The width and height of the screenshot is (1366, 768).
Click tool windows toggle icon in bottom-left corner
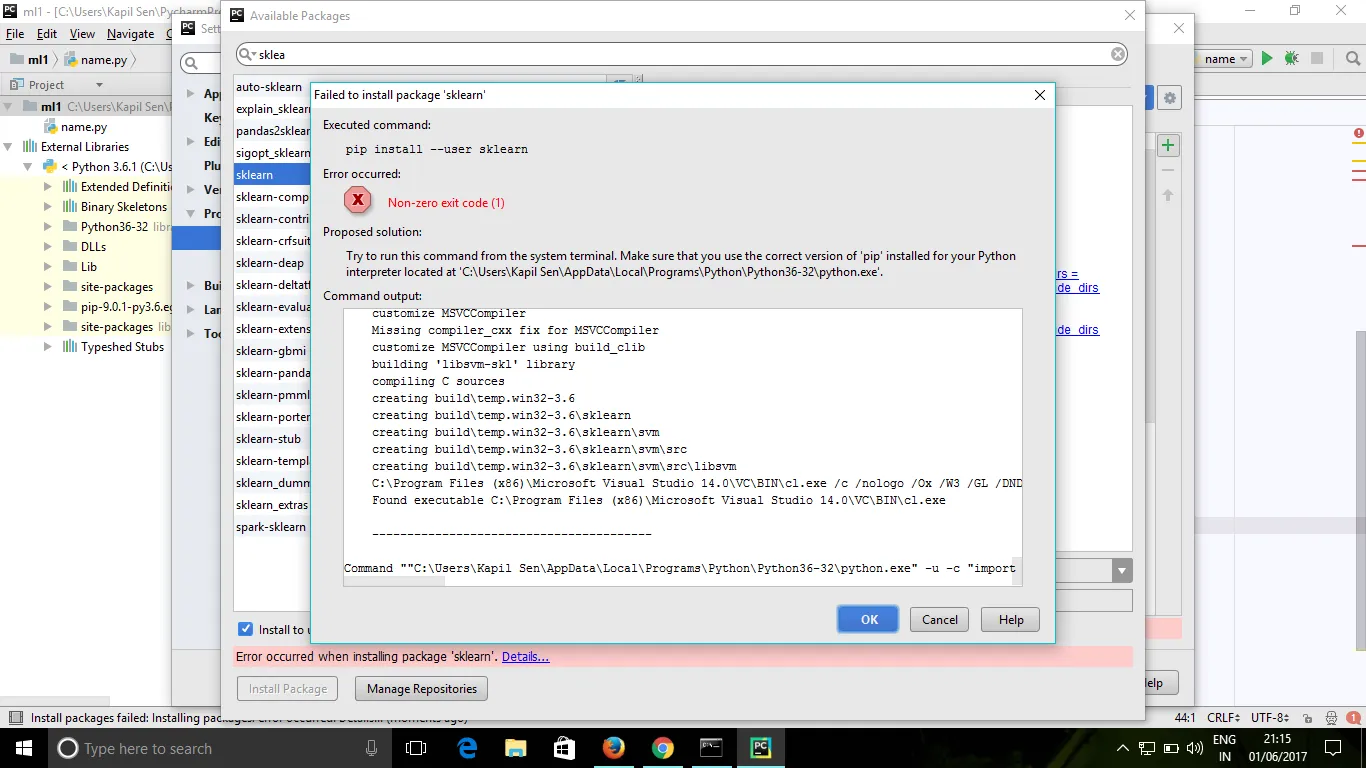[x=15, y=717]
